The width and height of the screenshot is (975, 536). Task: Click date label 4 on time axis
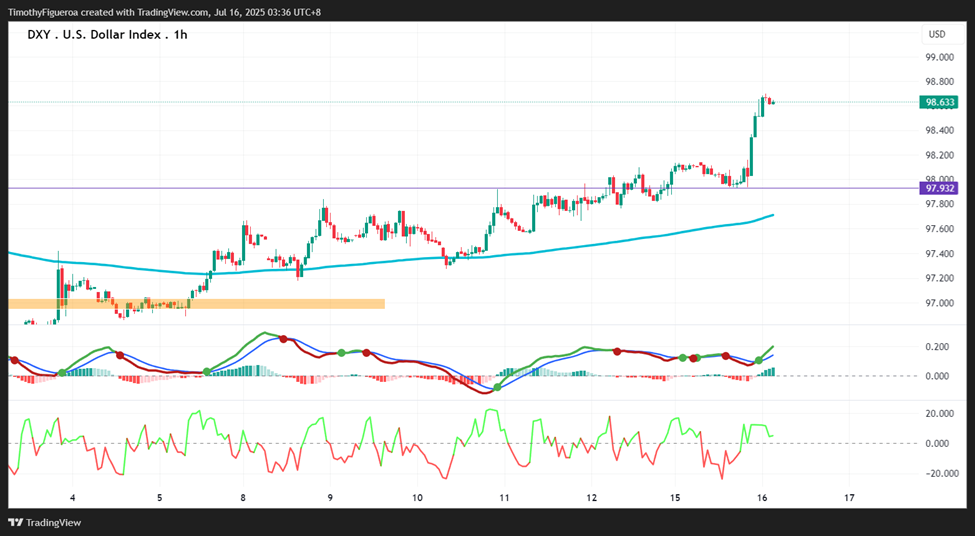[x=73, y=498]
